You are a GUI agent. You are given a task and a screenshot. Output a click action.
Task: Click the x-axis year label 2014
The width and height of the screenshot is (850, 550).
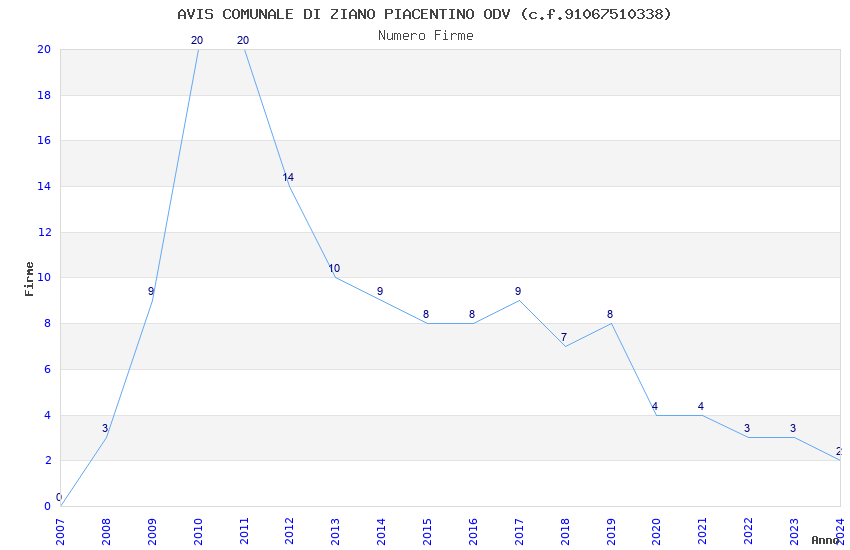[x=382, y=532]
